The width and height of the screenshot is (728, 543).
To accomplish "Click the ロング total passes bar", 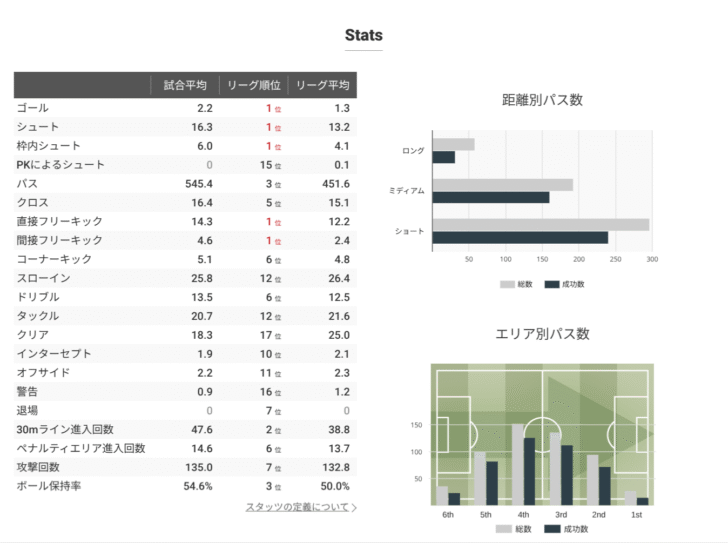I will tap(454, 144).
